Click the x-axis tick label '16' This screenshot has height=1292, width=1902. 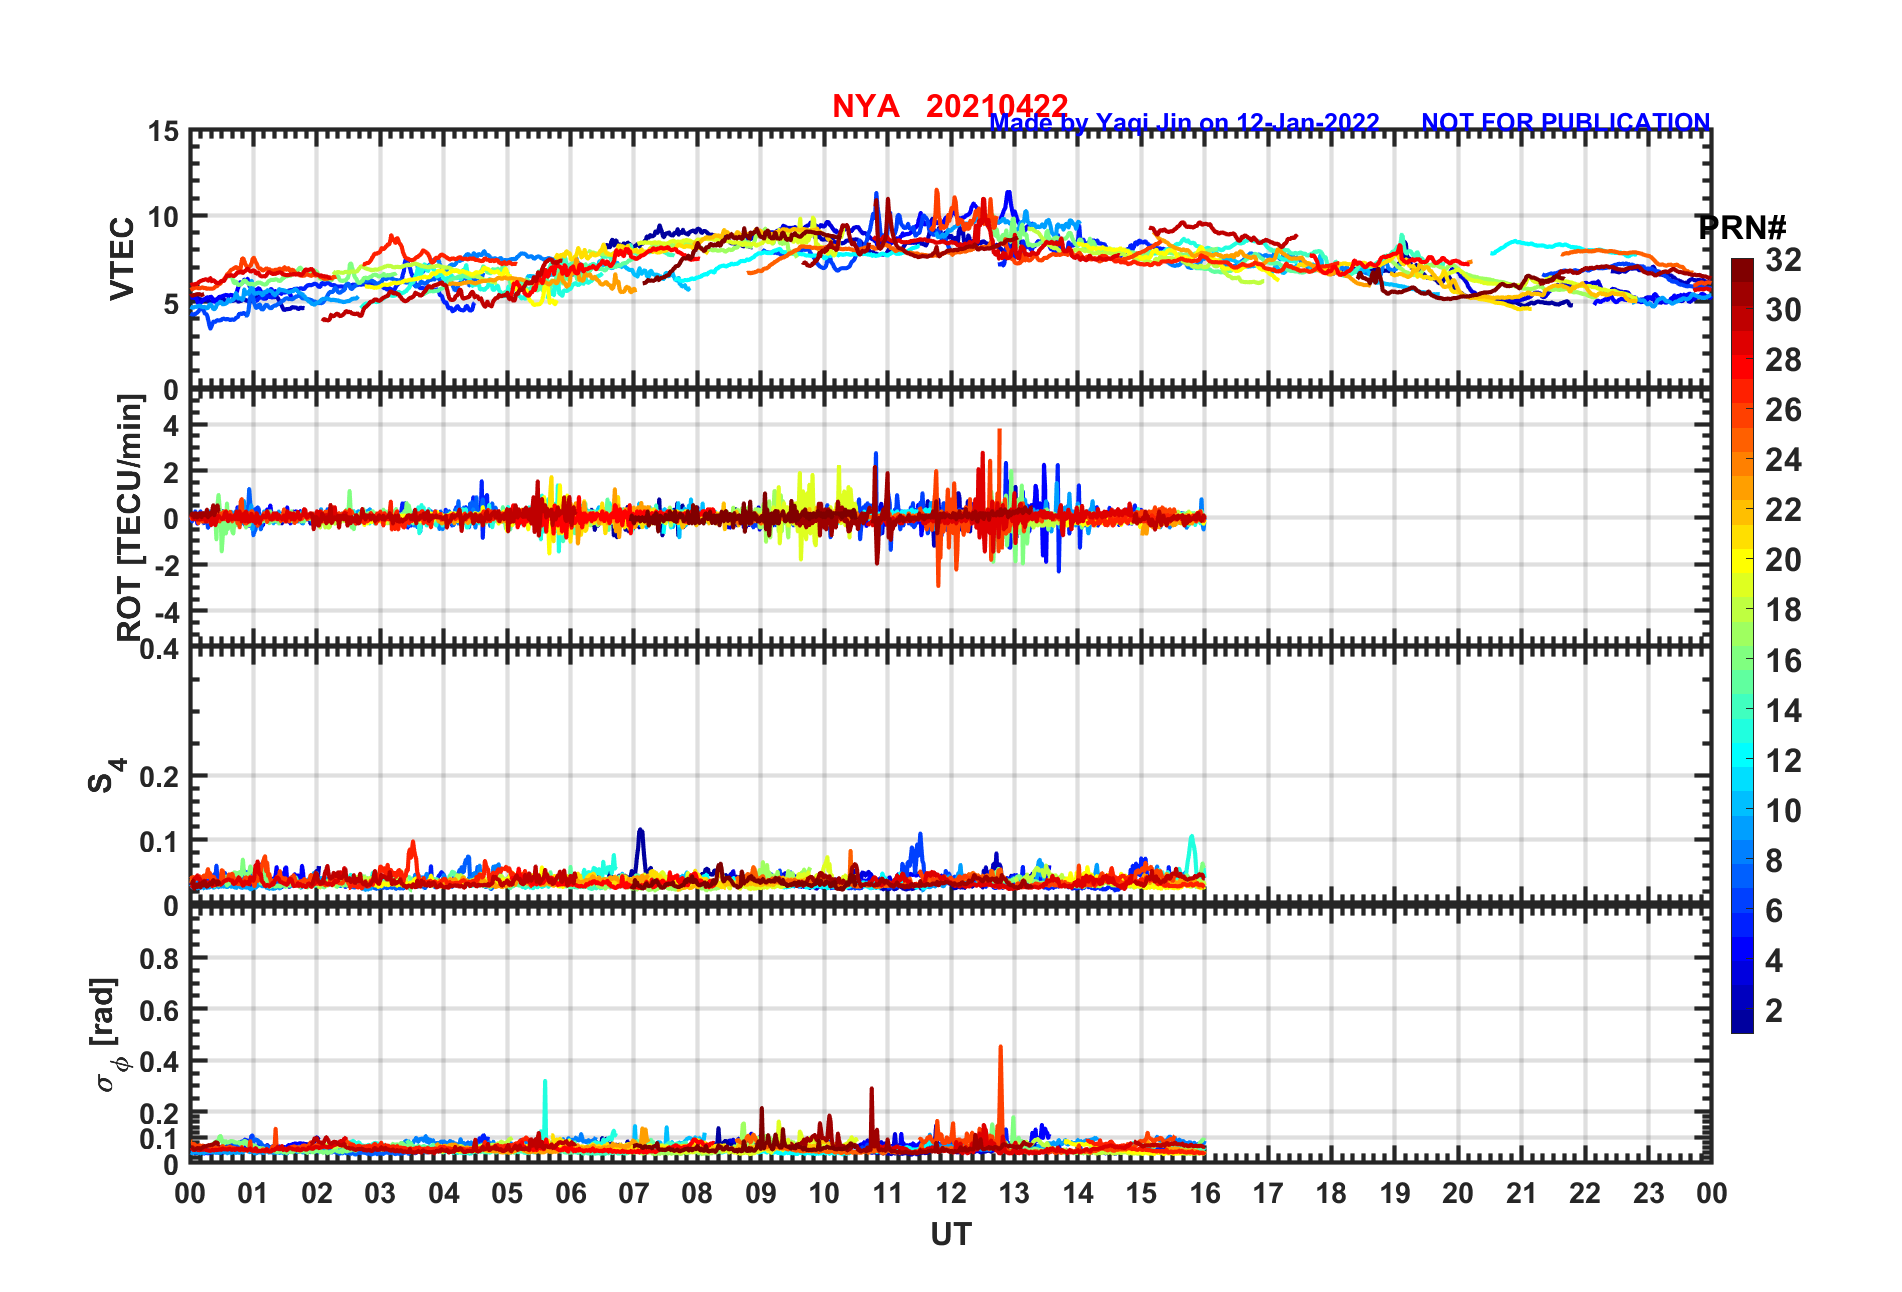[1205, 1193]
